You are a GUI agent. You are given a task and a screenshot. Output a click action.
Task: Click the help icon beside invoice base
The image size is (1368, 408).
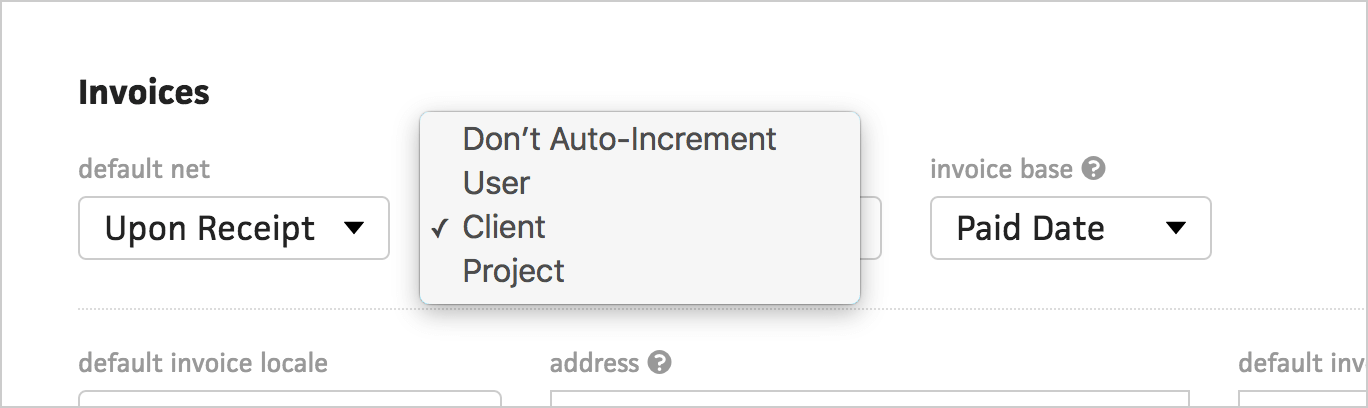1094,170
